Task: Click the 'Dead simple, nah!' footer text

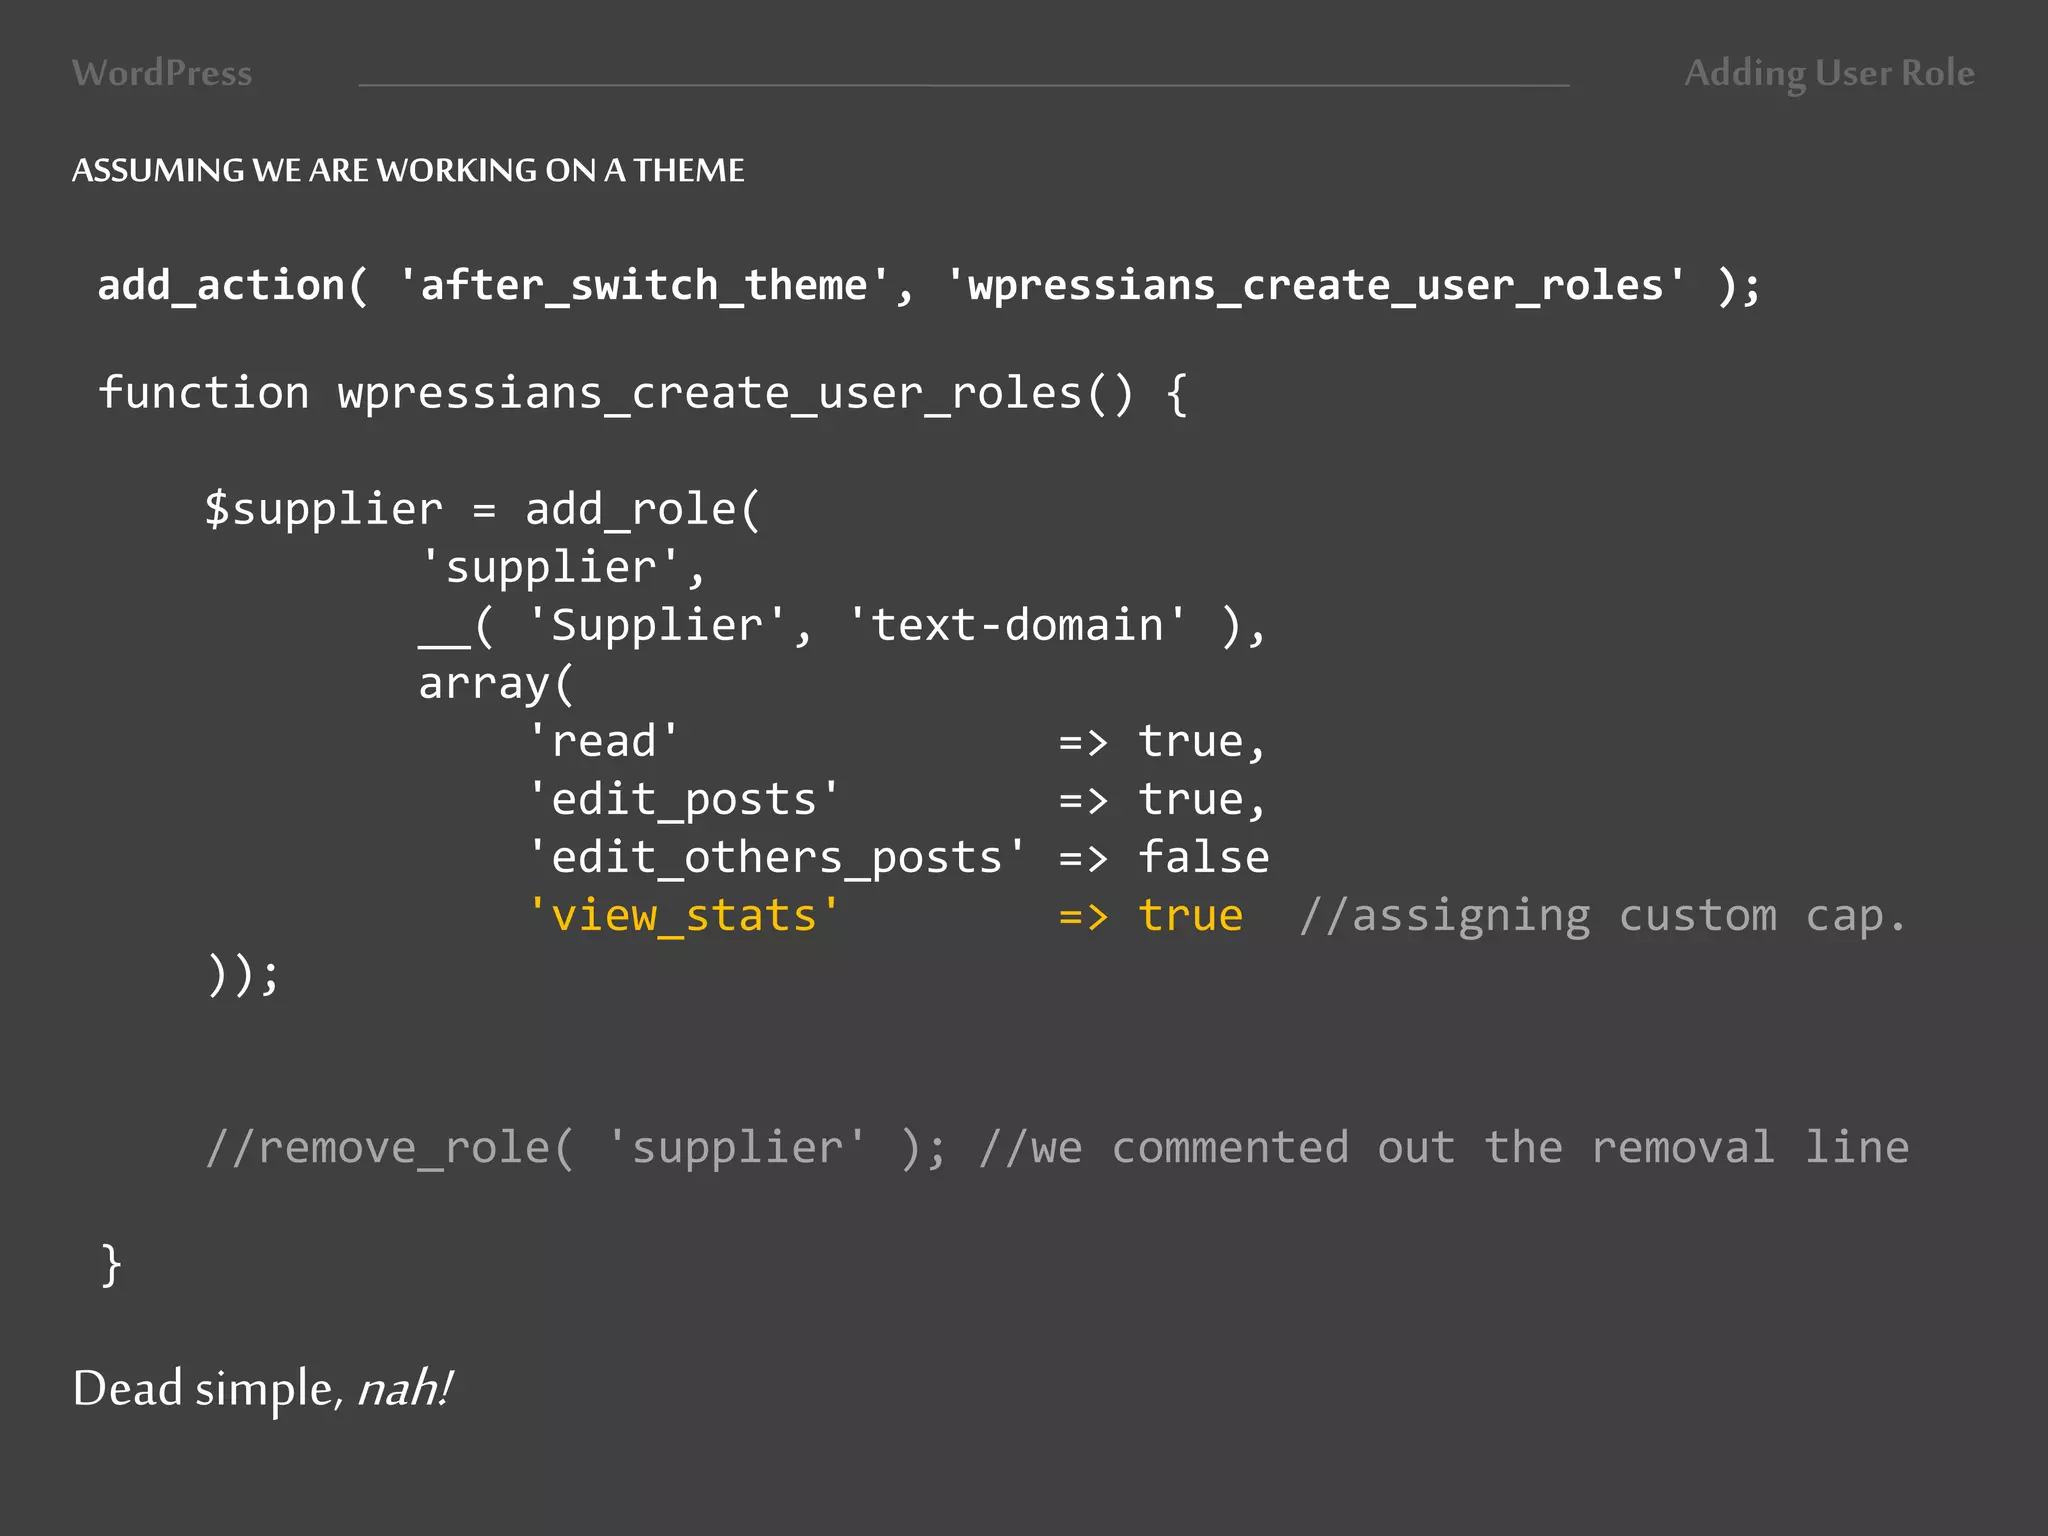Action: 263,1389
